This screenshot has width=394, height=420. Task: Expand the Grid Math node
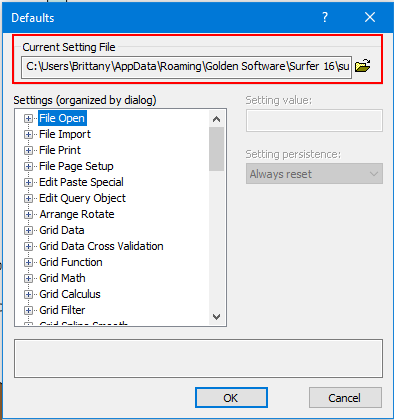click(28, 278)
